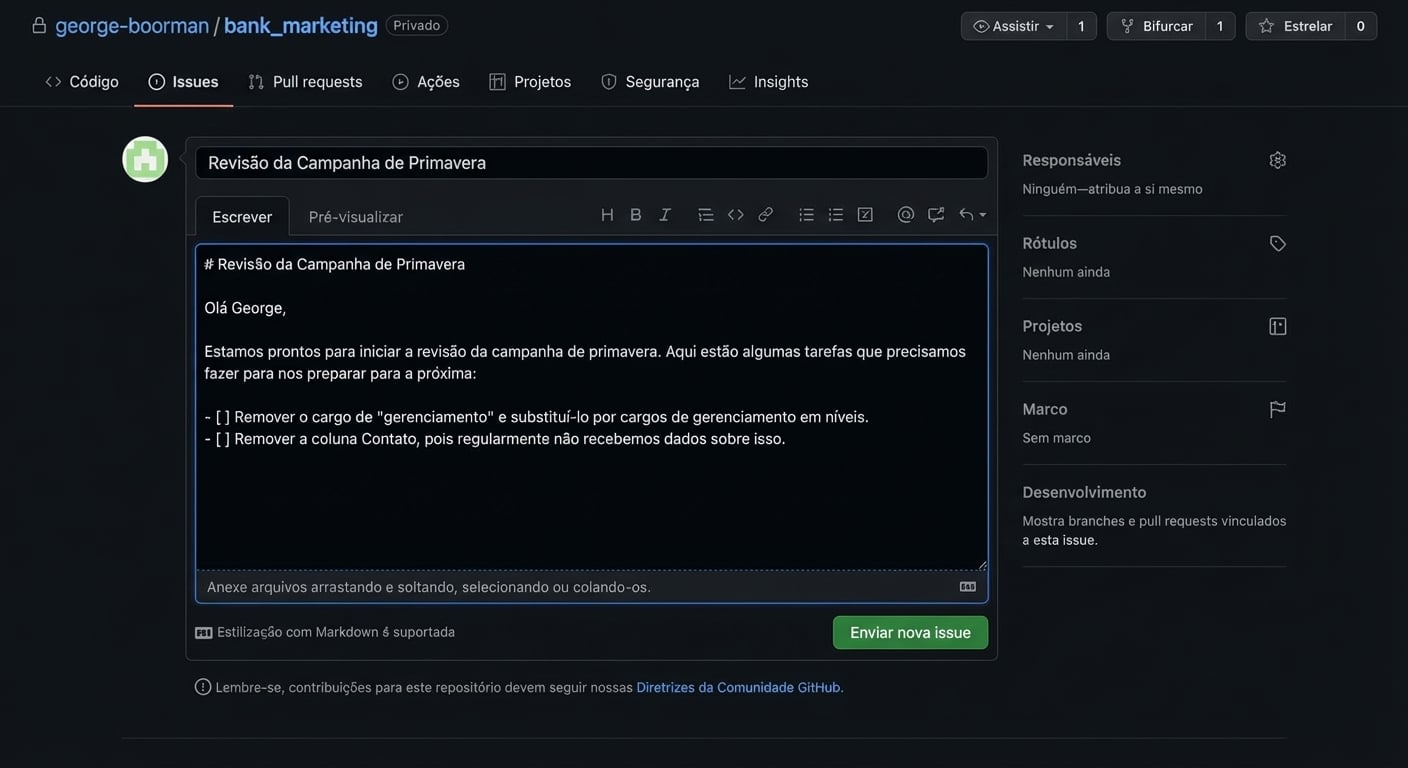
Task: Click the Privado visibility badge
Action: 417,26
